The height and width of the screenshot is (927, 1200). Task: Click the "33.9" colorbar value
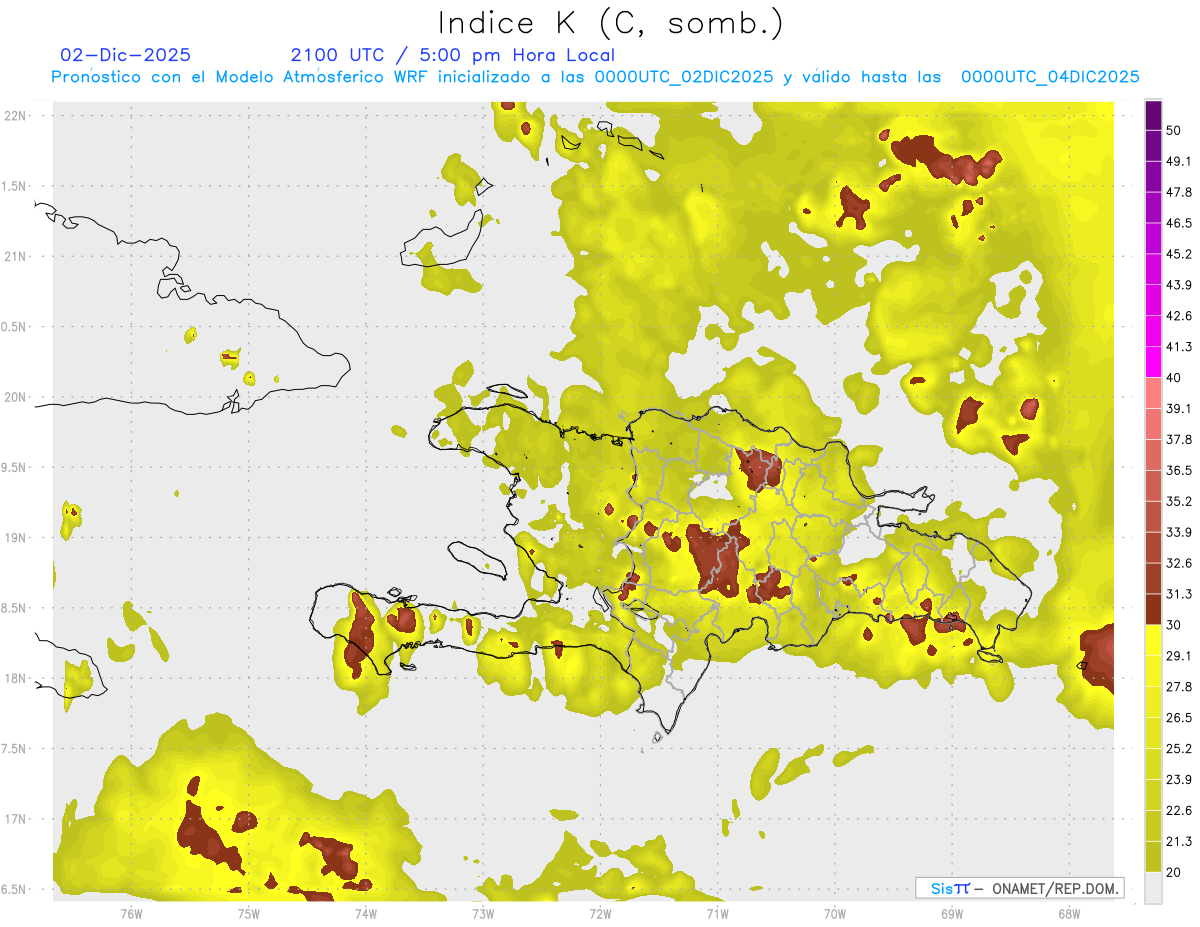(1179, 532)
